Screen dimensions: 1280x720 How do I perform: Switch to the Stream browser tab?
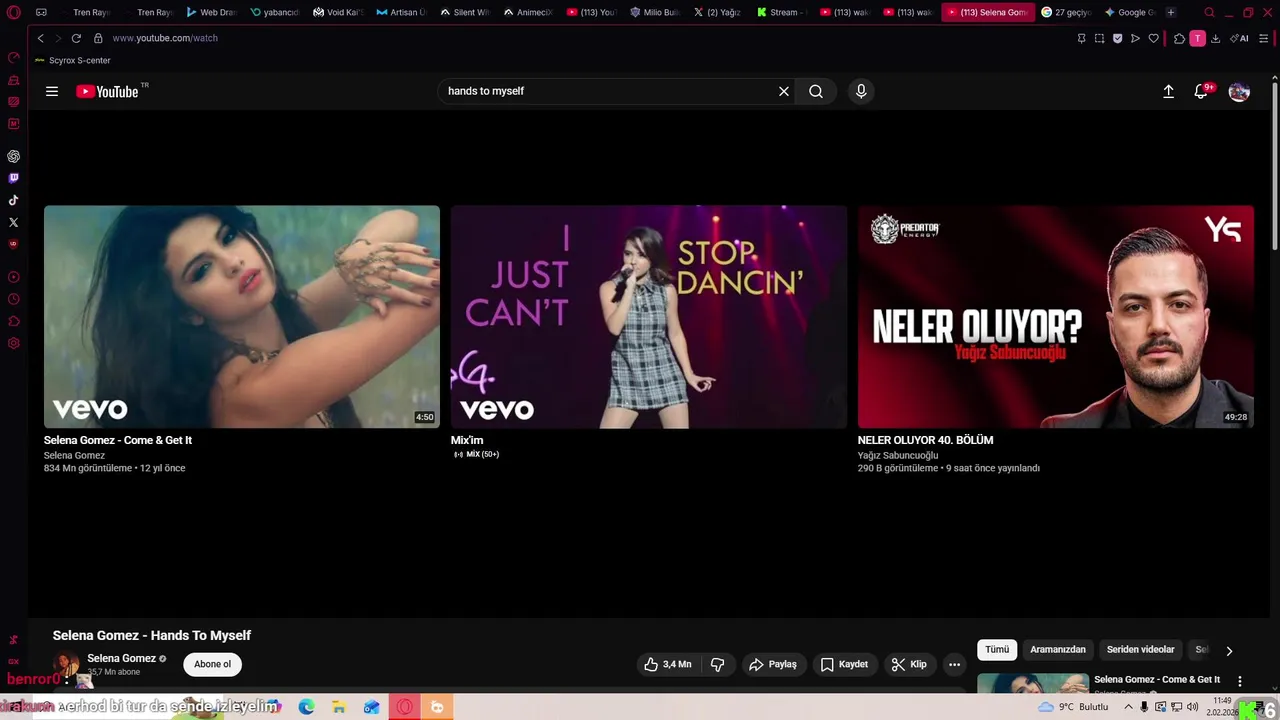click(782, 12)
